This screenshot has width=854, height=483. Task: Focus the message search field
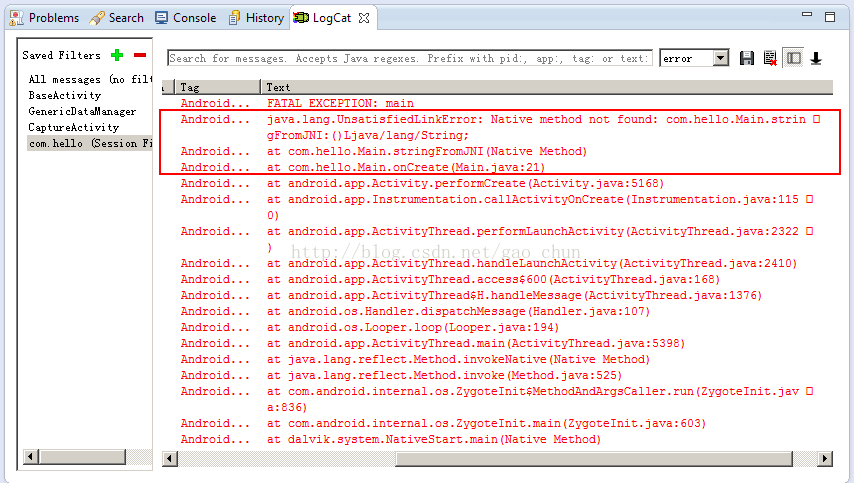pyautogui.click(x=410, y=58)
